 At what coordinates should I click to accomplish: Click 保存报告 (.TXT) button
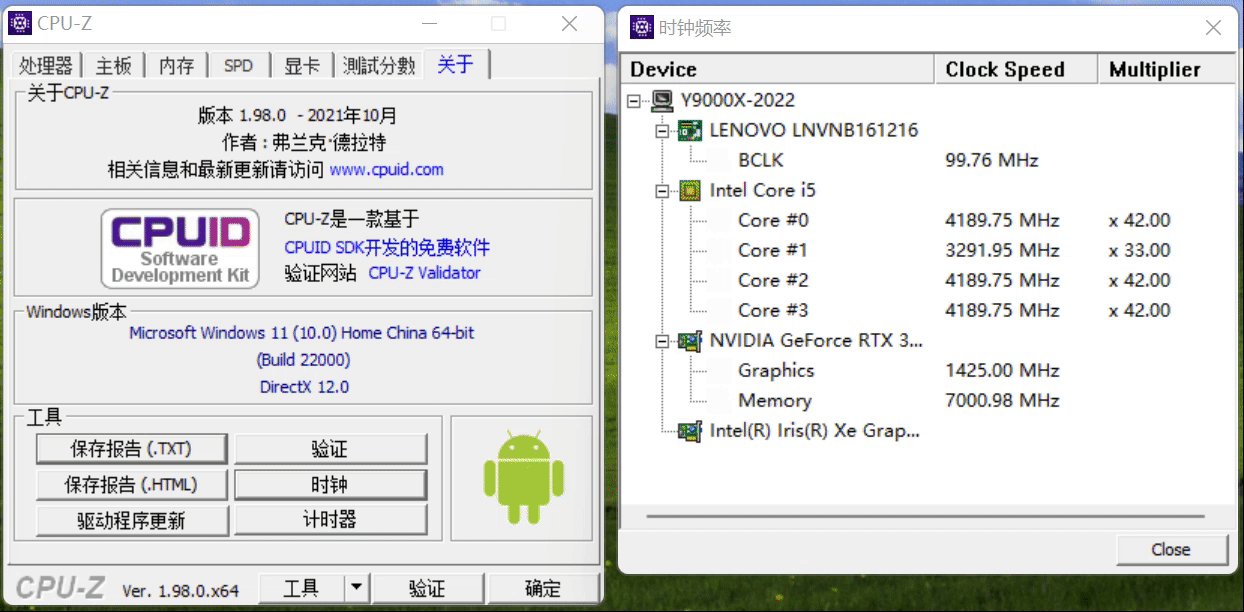(131, 449)
